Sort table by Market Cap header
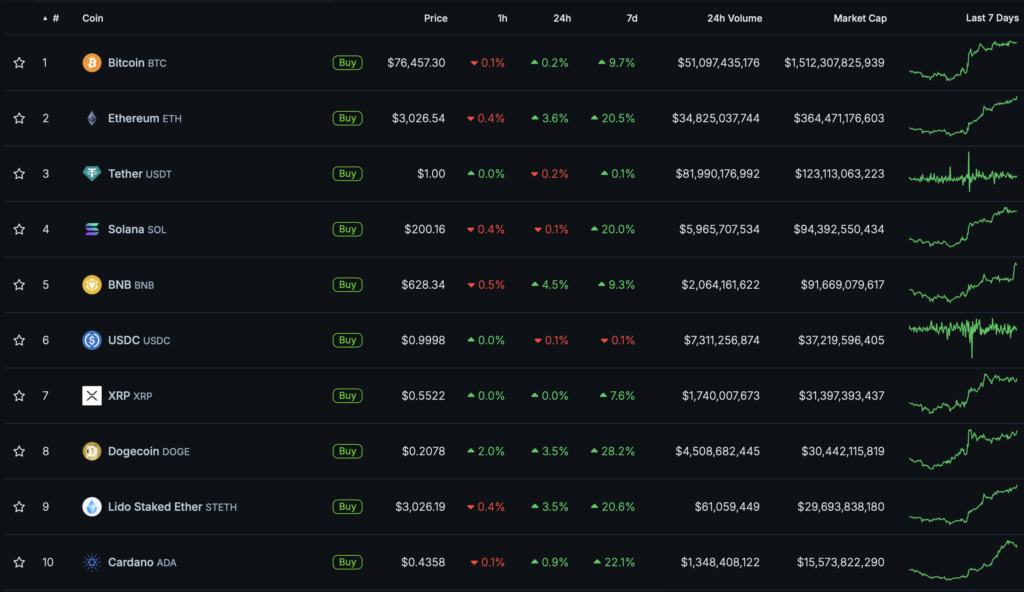1024x592 pixels. (x=859, y=18)
